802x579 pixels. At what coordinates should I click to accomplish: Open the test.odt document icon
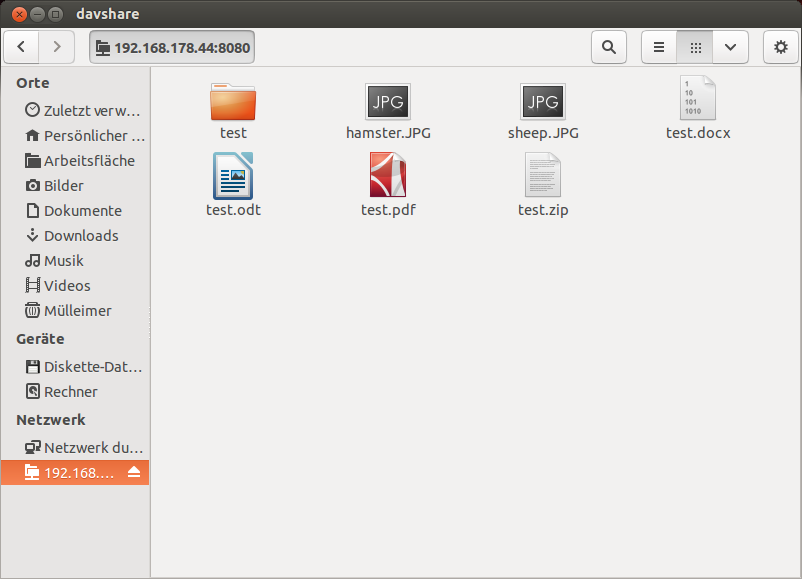coord(233,177)
